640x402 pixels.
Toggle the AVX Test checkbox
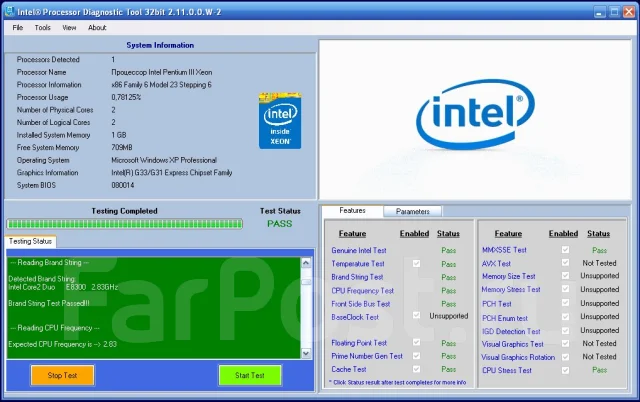(x=565, y=262)
